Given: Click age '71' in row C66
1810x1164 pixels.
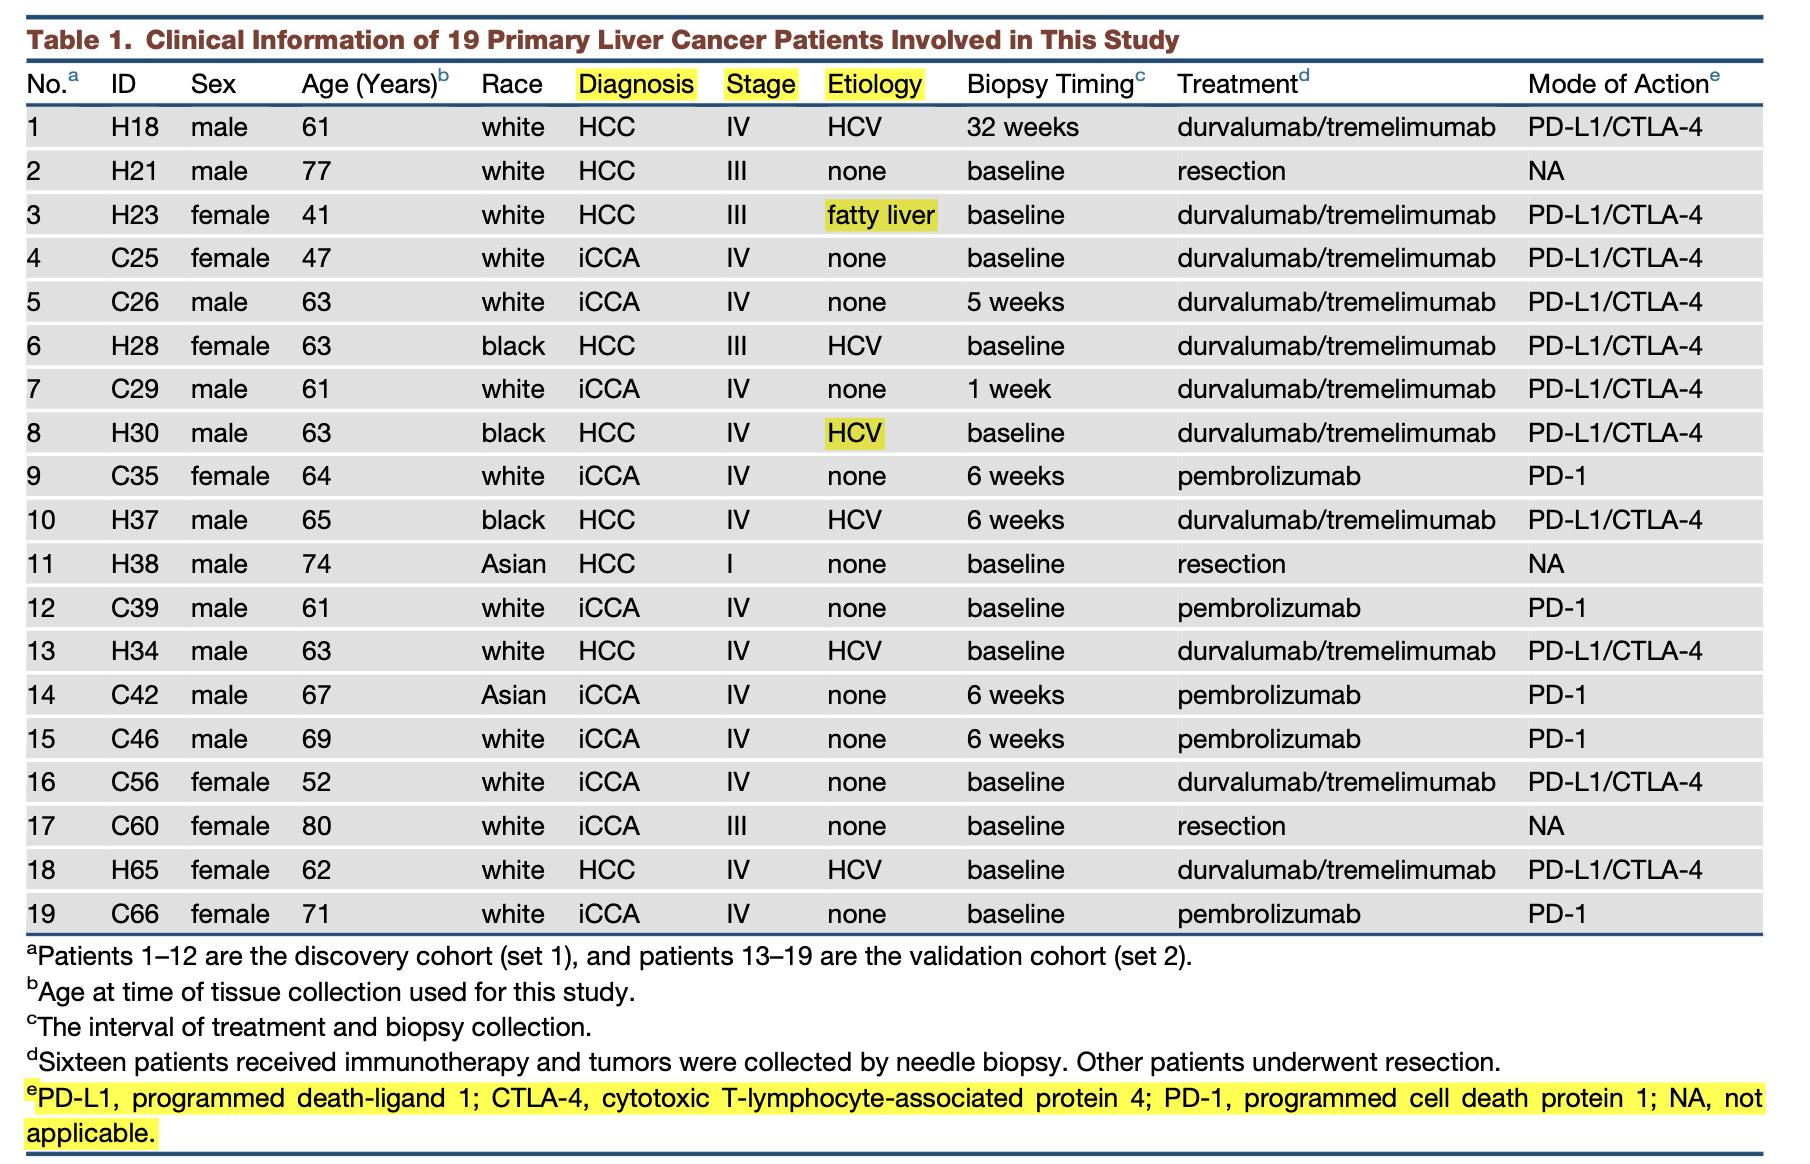Looking at the screenshot, I should point(316,914).
